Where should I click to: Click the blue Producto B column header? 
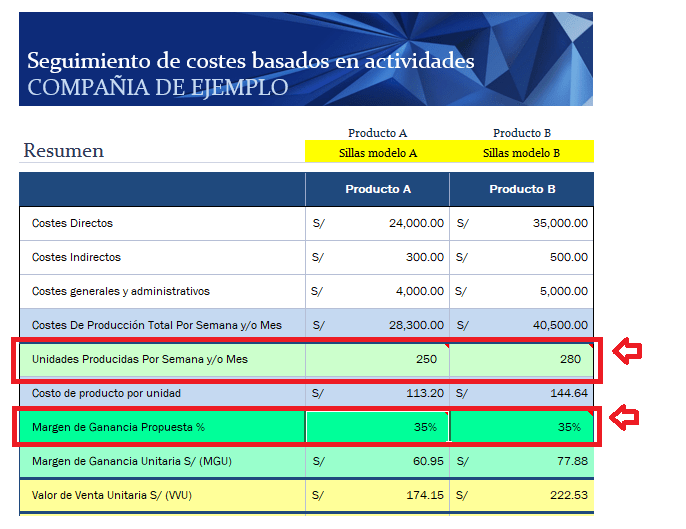[521, 189]
